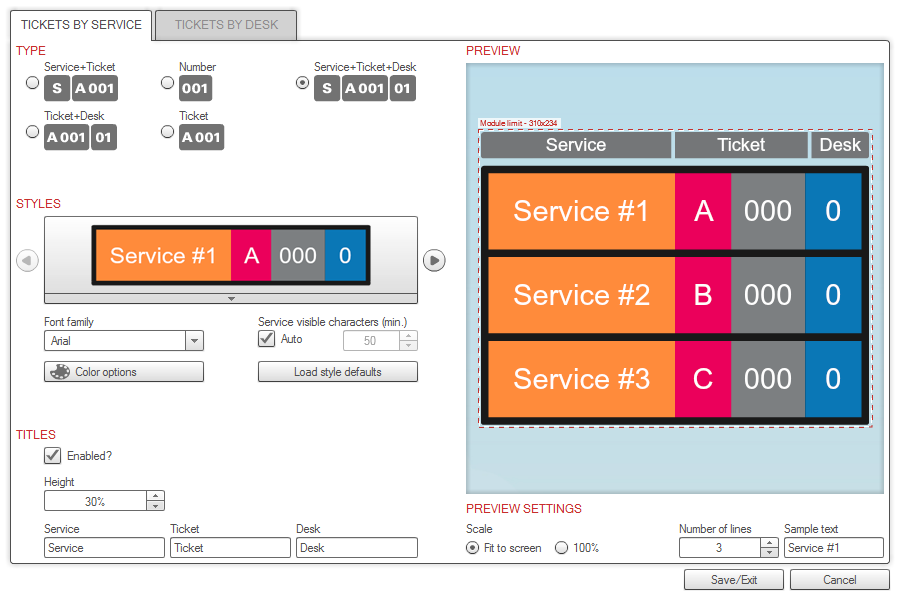900x600 pixels.
Task: Click Service #1 orange cell in preview
Action: (581, 211)
